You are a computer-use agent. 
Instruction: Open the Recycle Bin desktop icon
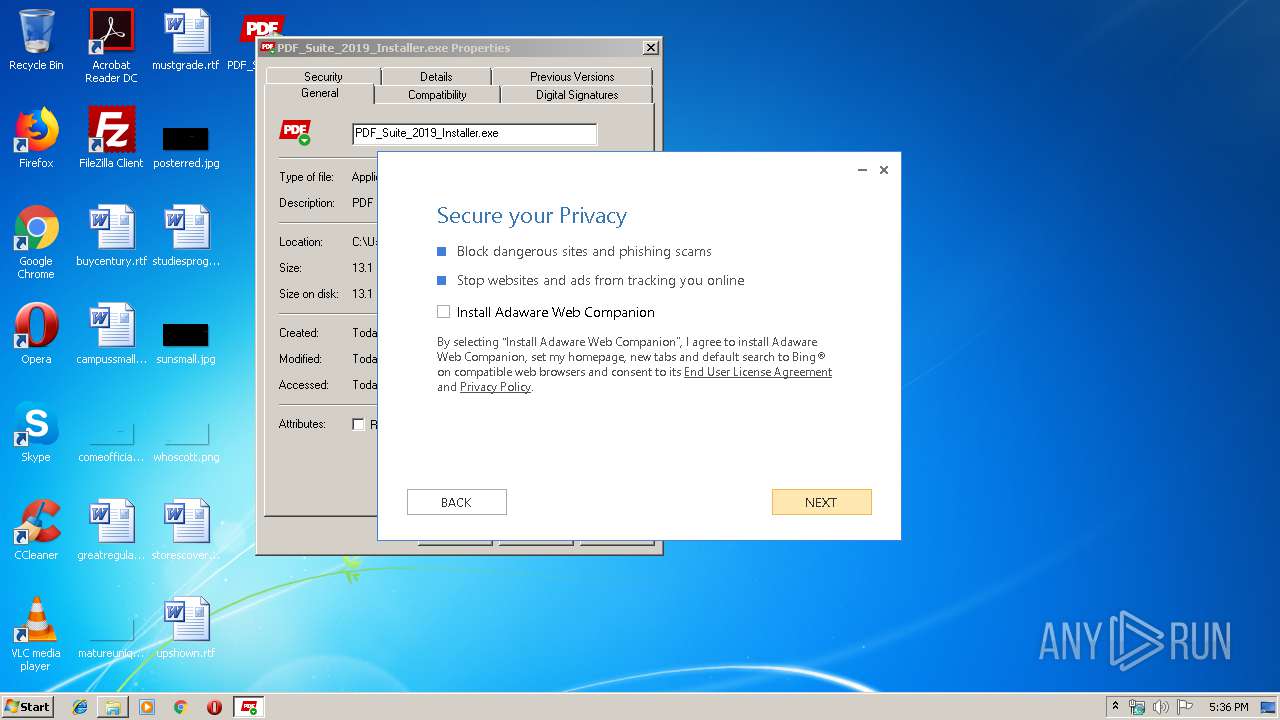[36, 40]
